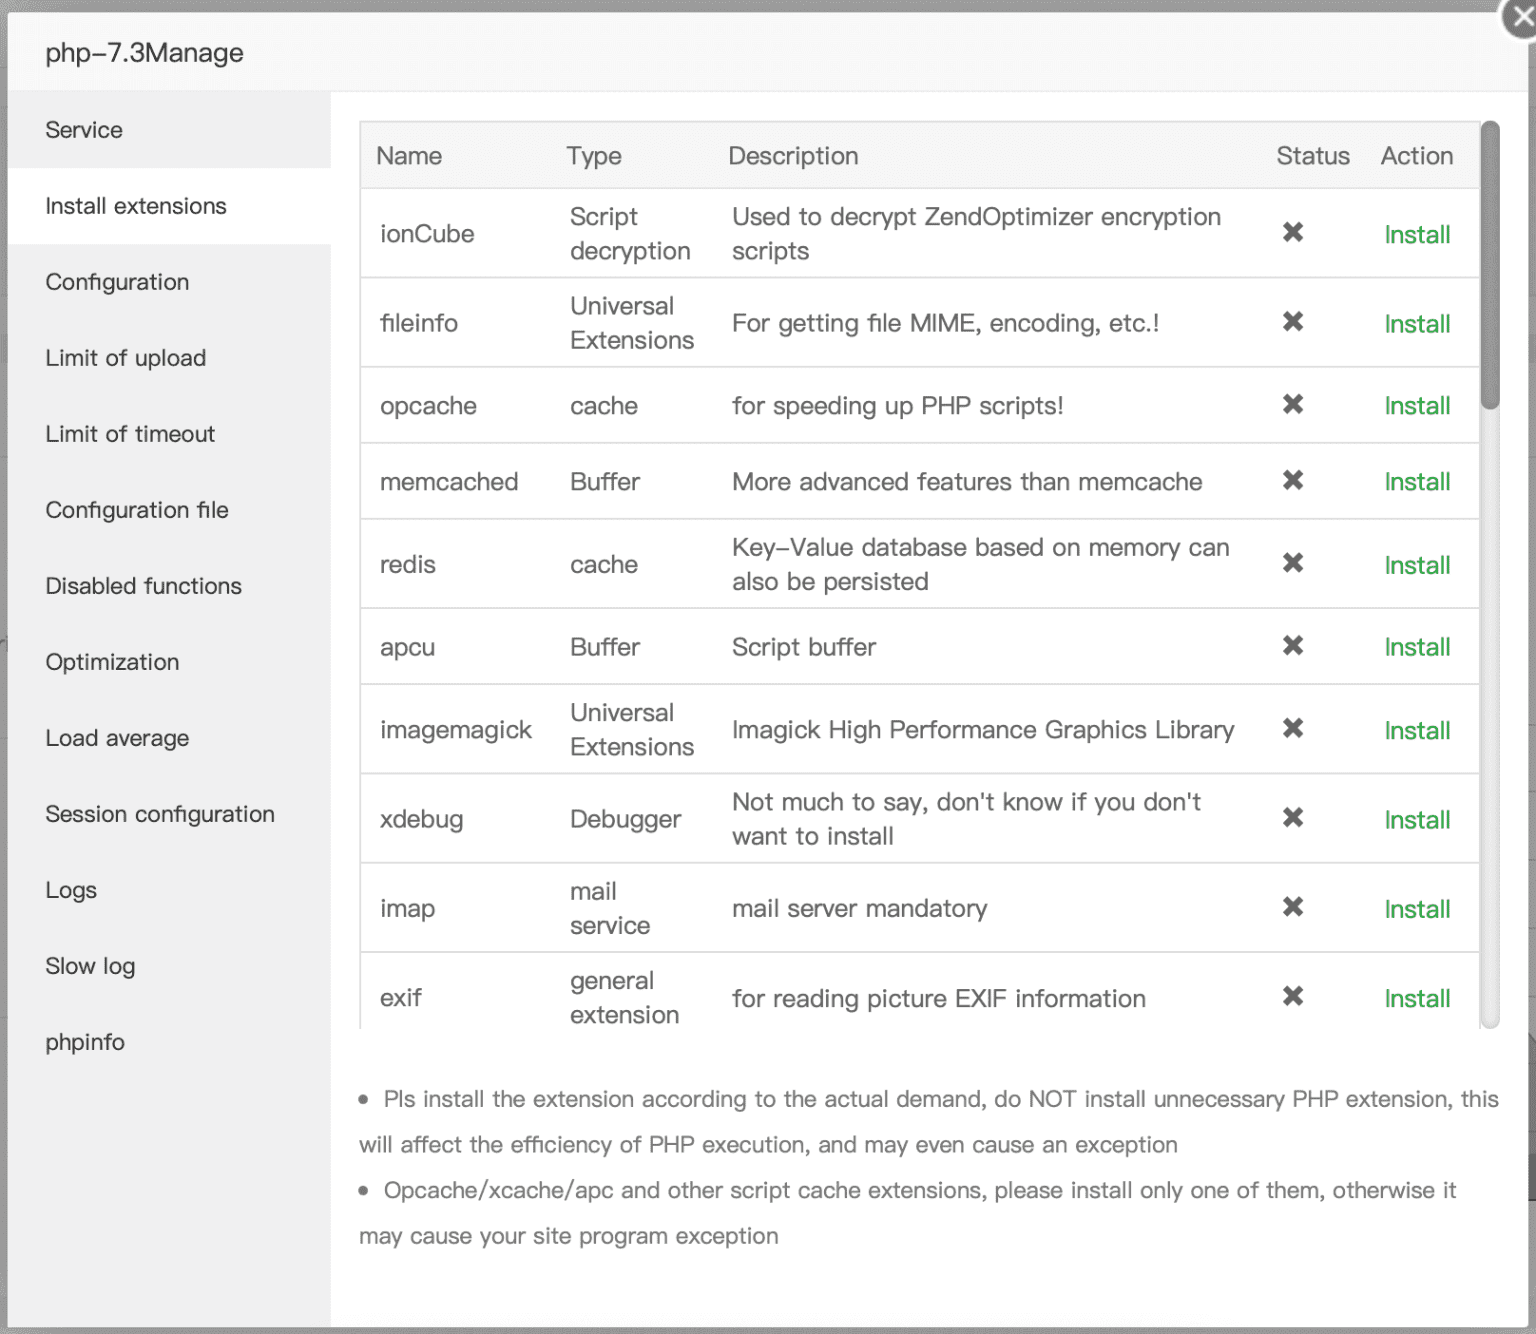Install the memcached extension
Image resolution: width=1536 pixels, height=1334 pixels.
(x=1416, y=482)
